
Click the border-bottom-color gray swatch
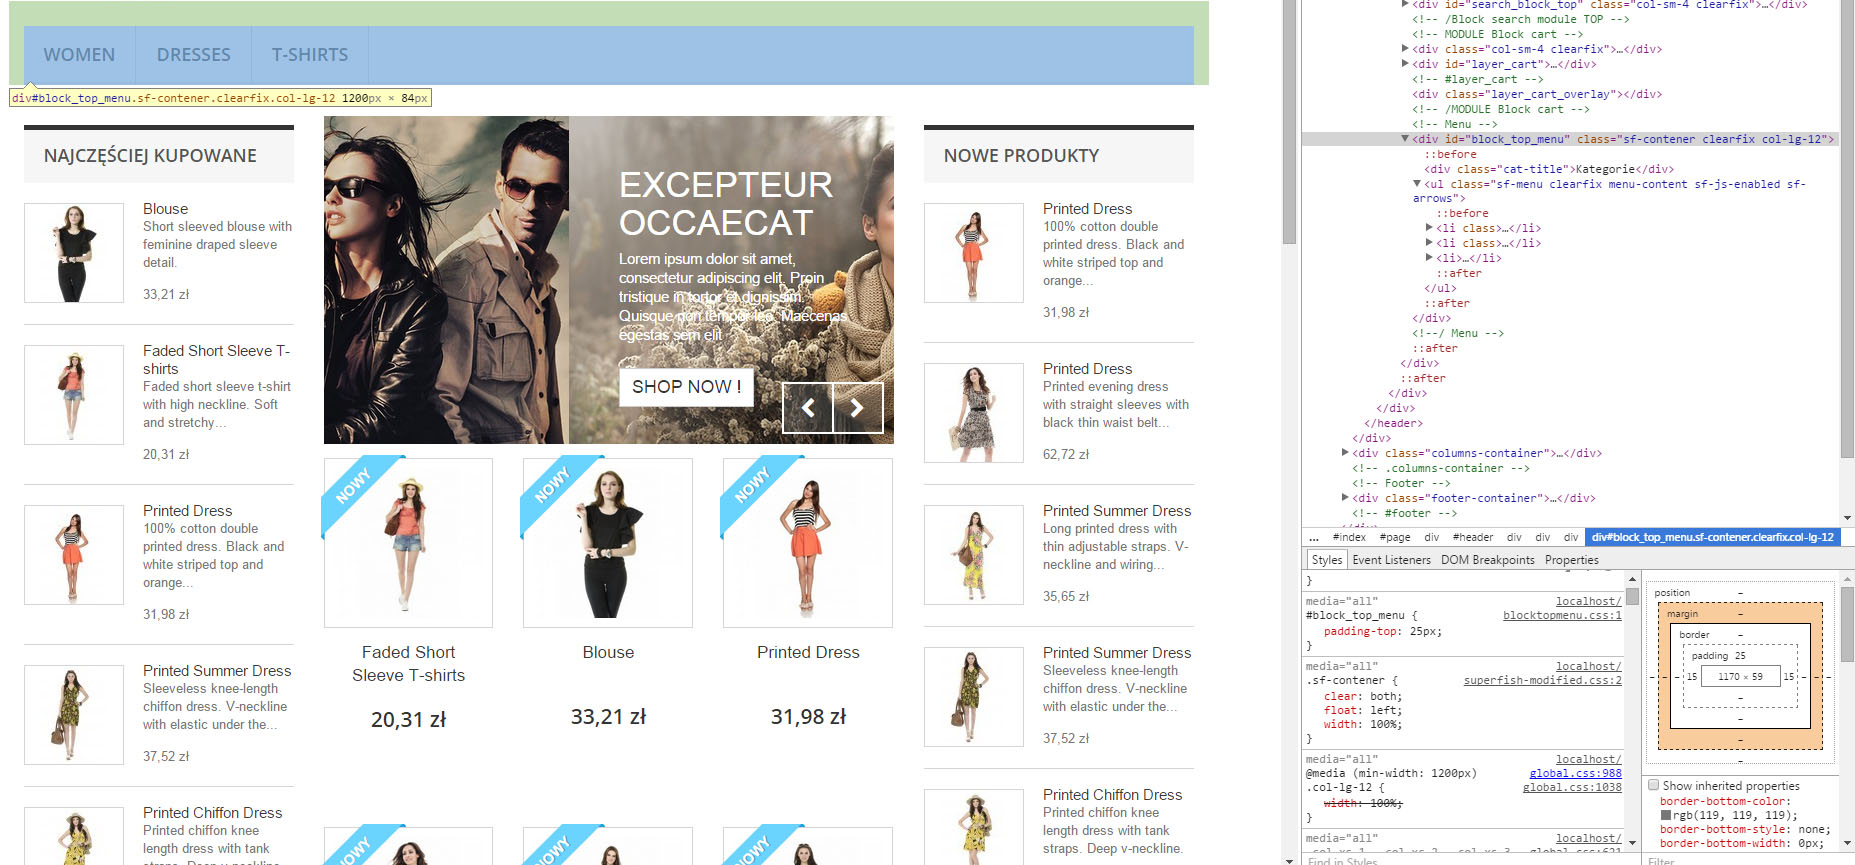coord(1666,815)
